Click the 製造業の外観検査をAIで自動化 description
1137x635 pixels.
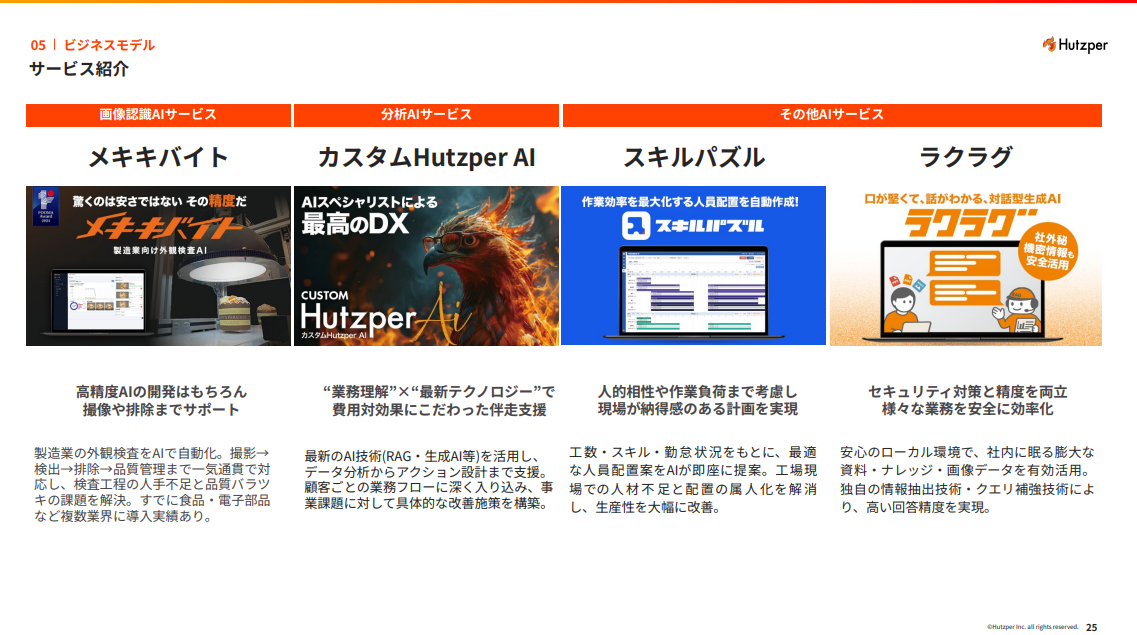click(152, 484)
